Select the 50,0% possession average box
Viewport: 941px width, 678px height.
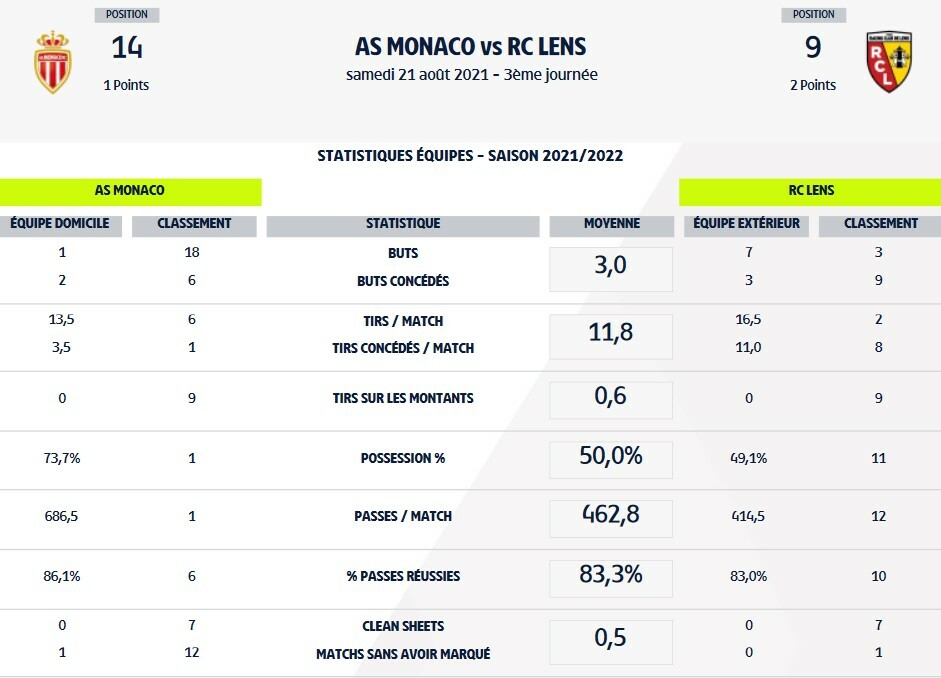coord(611,458)
